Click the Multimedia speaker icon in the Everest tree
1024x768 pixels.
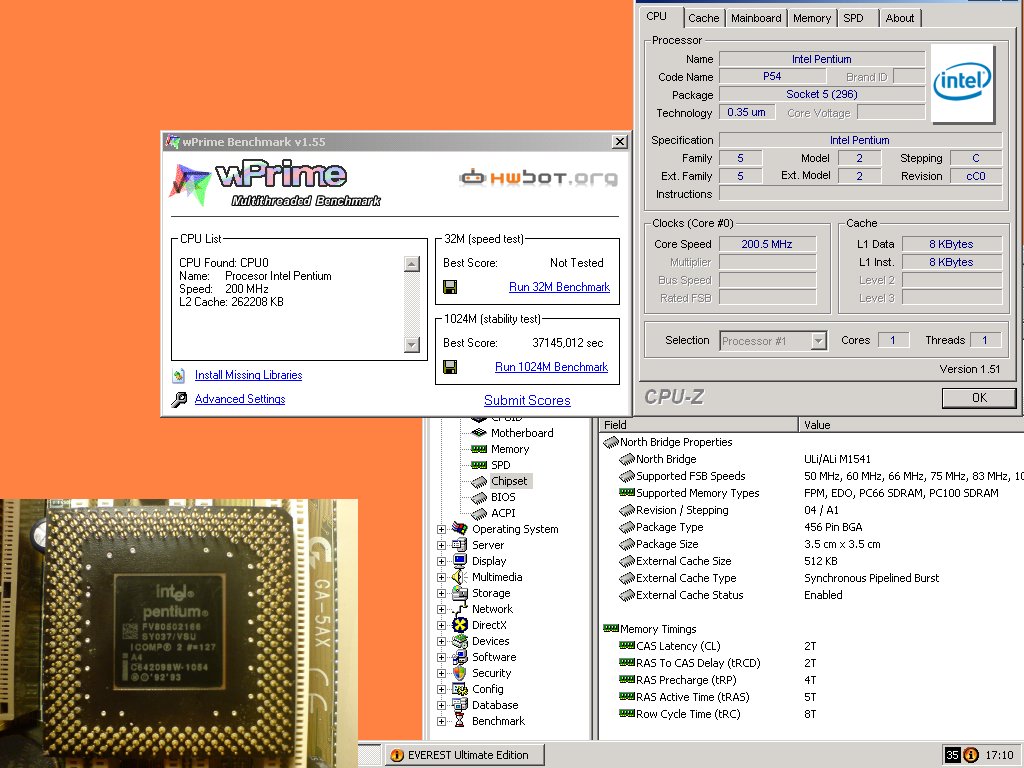click(460, 577)
